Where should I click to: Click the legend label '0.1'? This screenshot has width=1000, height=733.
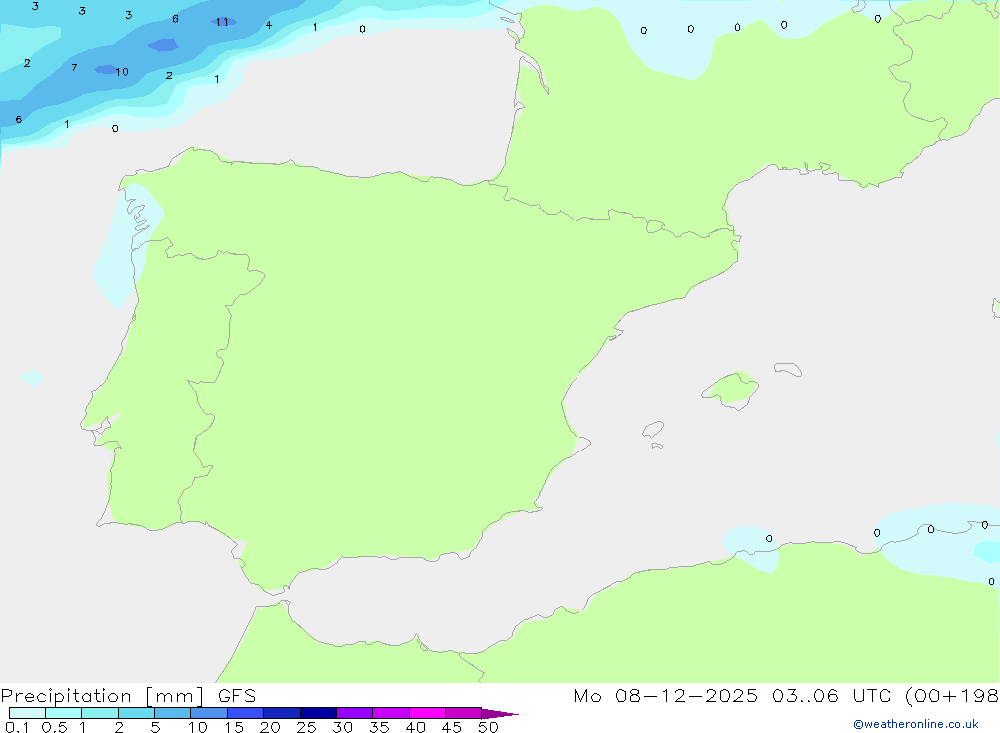point(17,727)
